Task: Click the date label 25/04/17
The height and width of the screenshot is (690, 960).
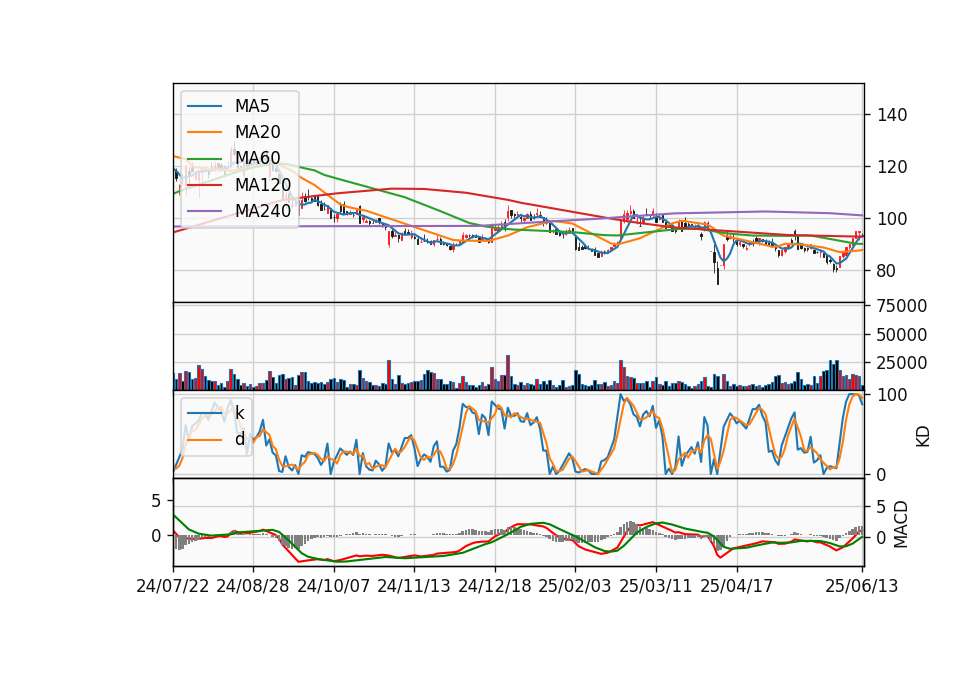Action: click(737, 586)
